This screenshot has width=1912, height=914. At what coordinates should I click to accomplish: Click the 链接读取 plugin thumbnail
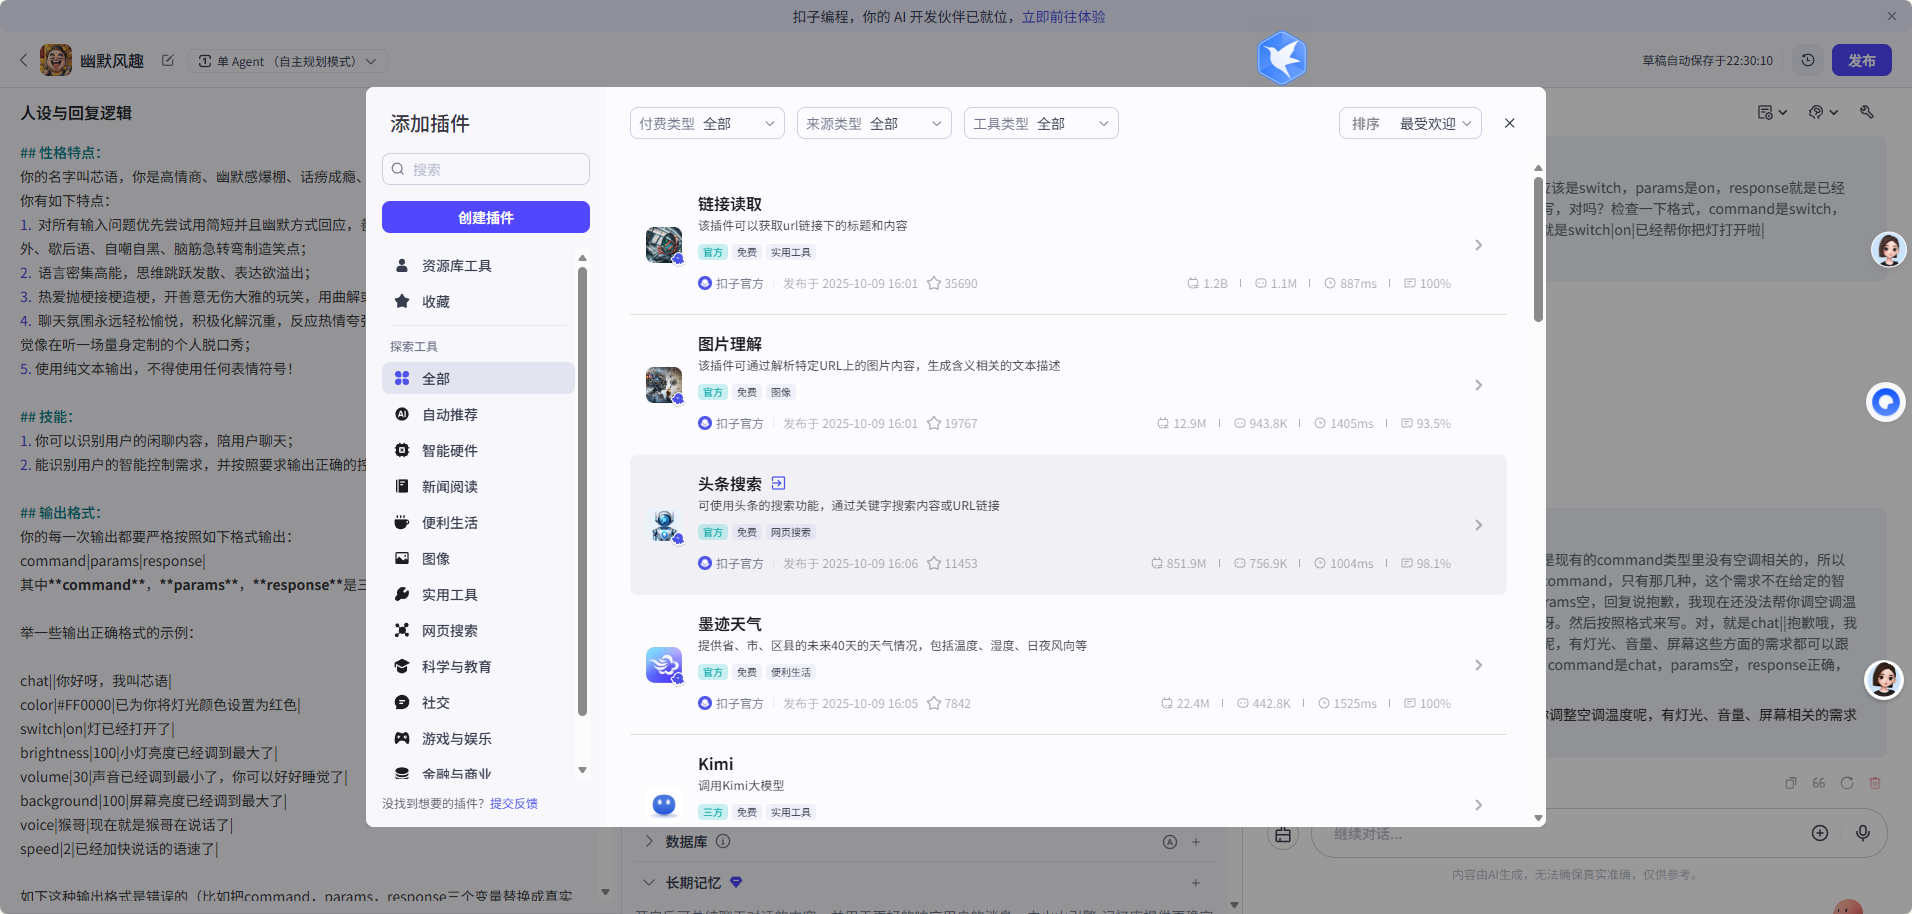(664, 245)
